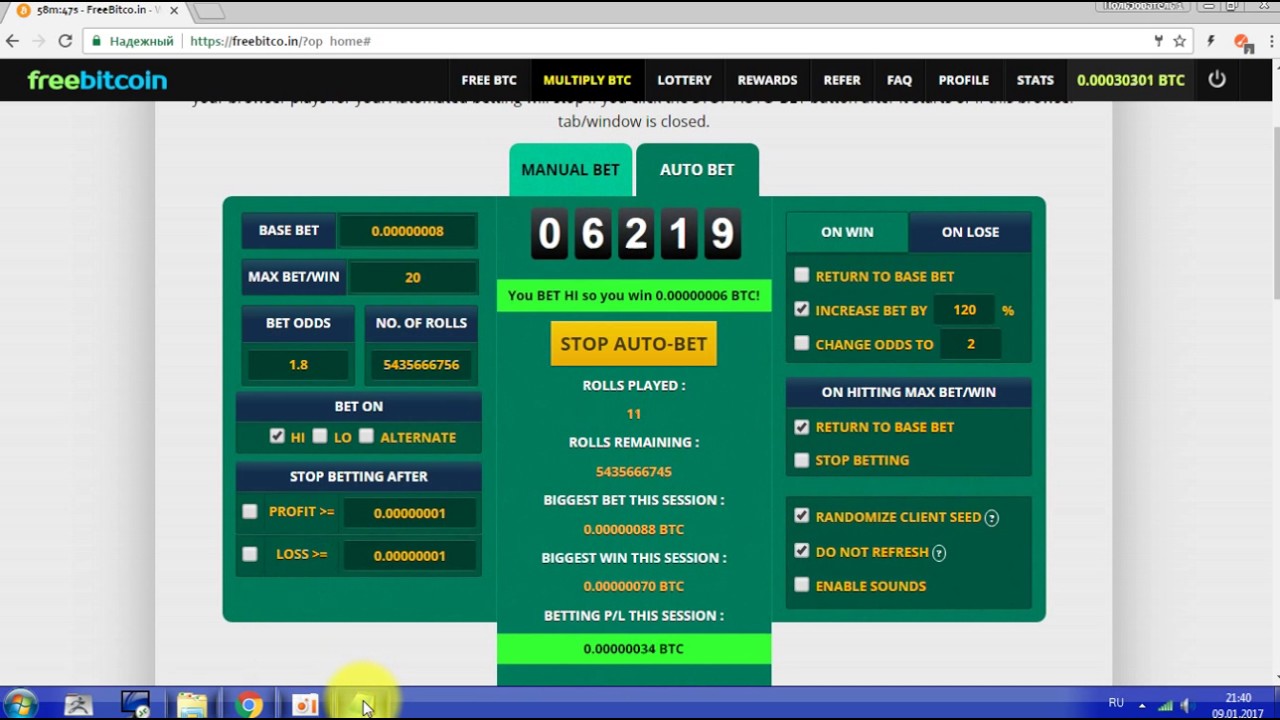Close the FreeBitco.in browser tab
This screenshot has height=720, width=1280.
(174, 11)
